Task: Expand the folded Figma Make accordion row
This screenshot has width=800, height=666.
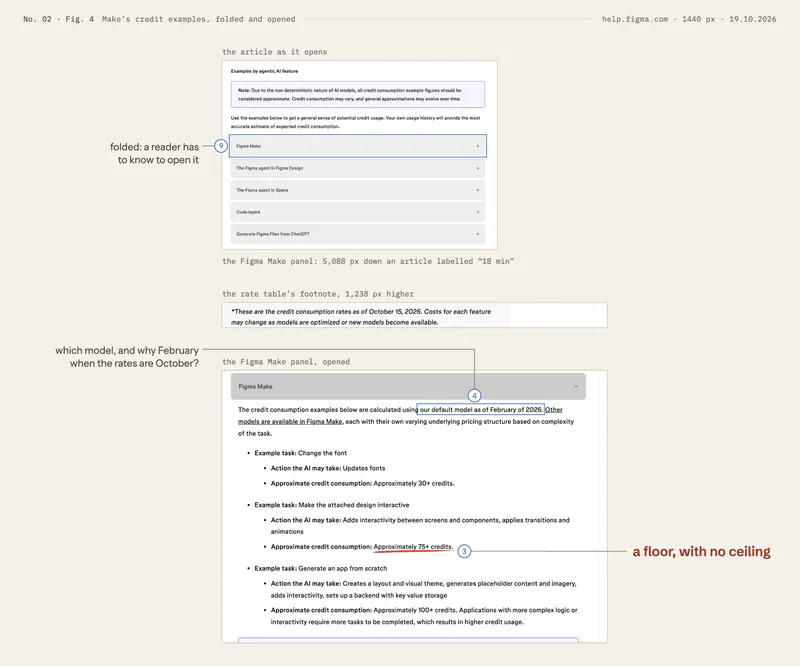Action: [x=358, y=146]
